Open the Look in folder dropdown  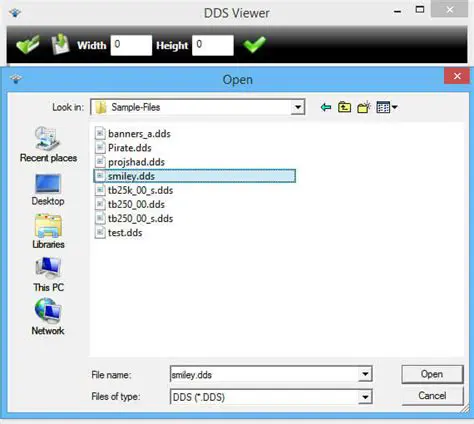click(x=298, y=107)
